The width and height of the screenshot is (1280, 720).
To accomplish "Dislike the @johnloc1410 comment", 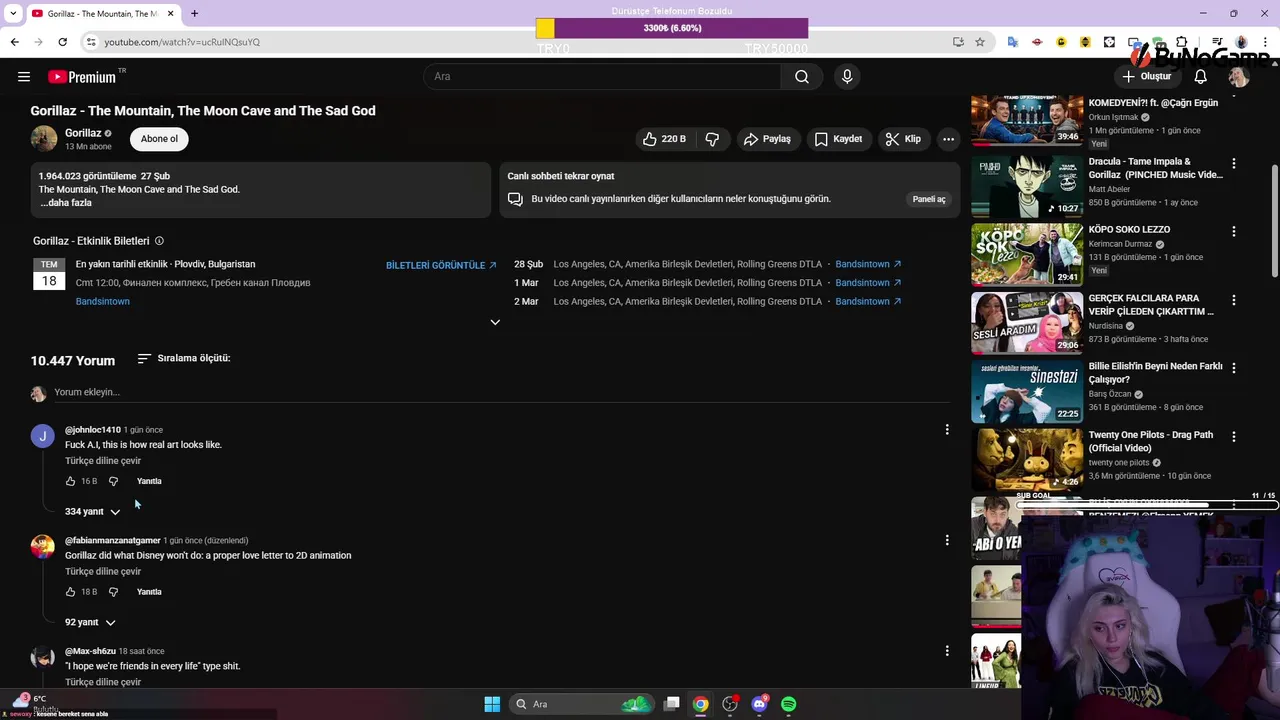I will (113, 481).
